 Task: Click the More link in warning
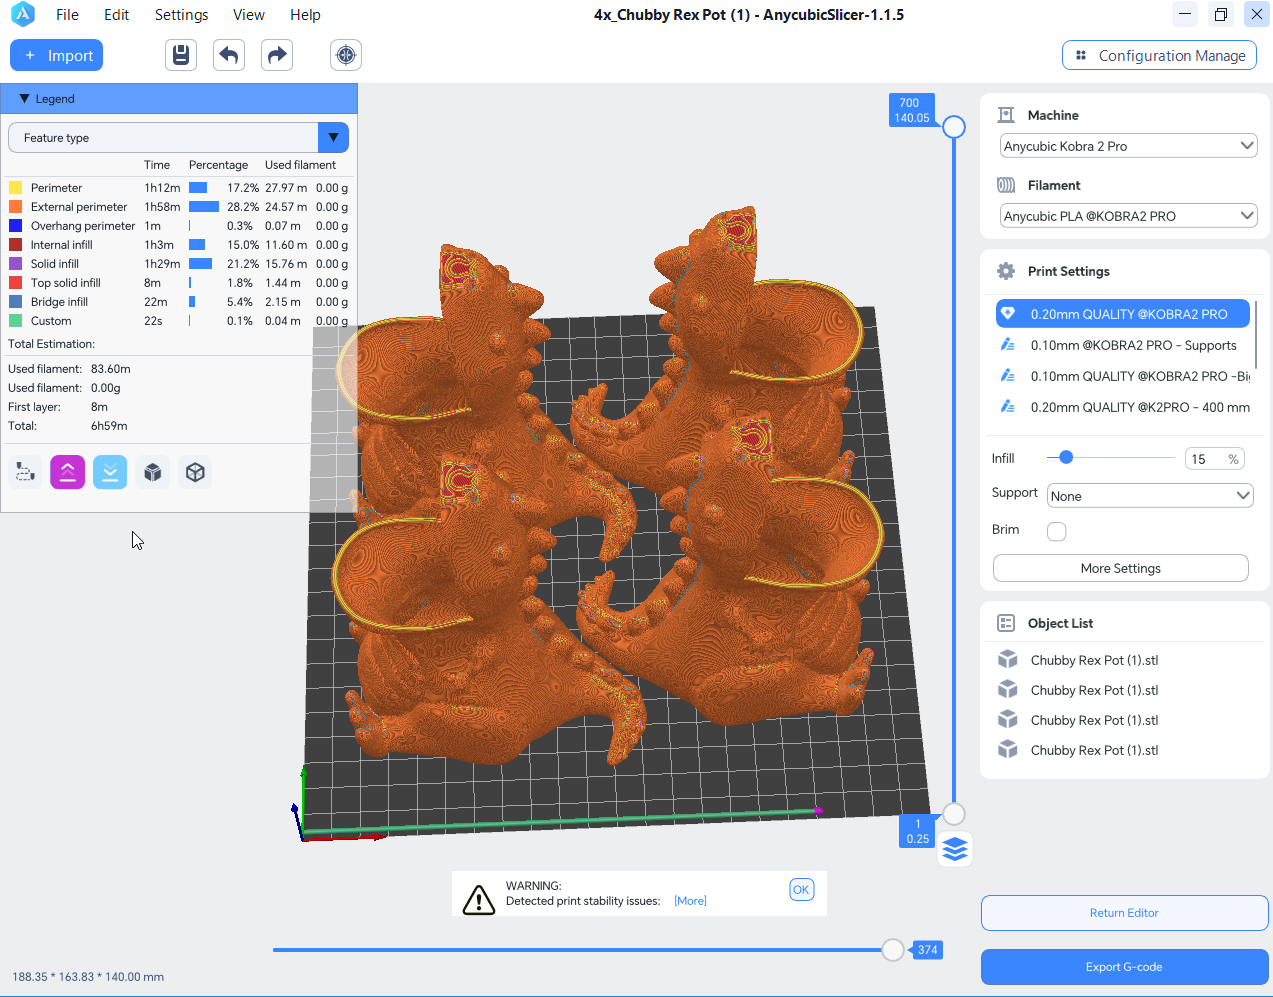(690, 901)
